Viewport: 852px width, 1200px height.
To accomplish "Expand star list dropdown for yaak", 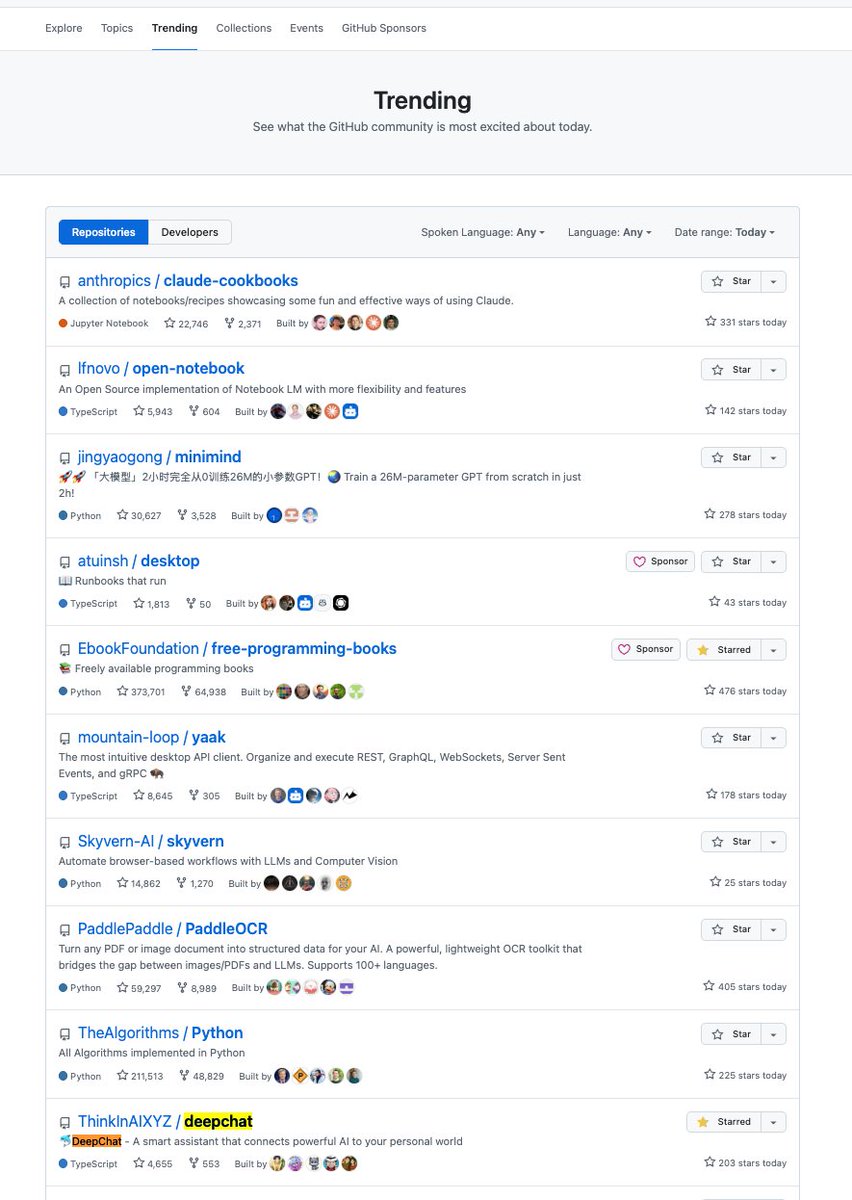I will pos(774,737).
